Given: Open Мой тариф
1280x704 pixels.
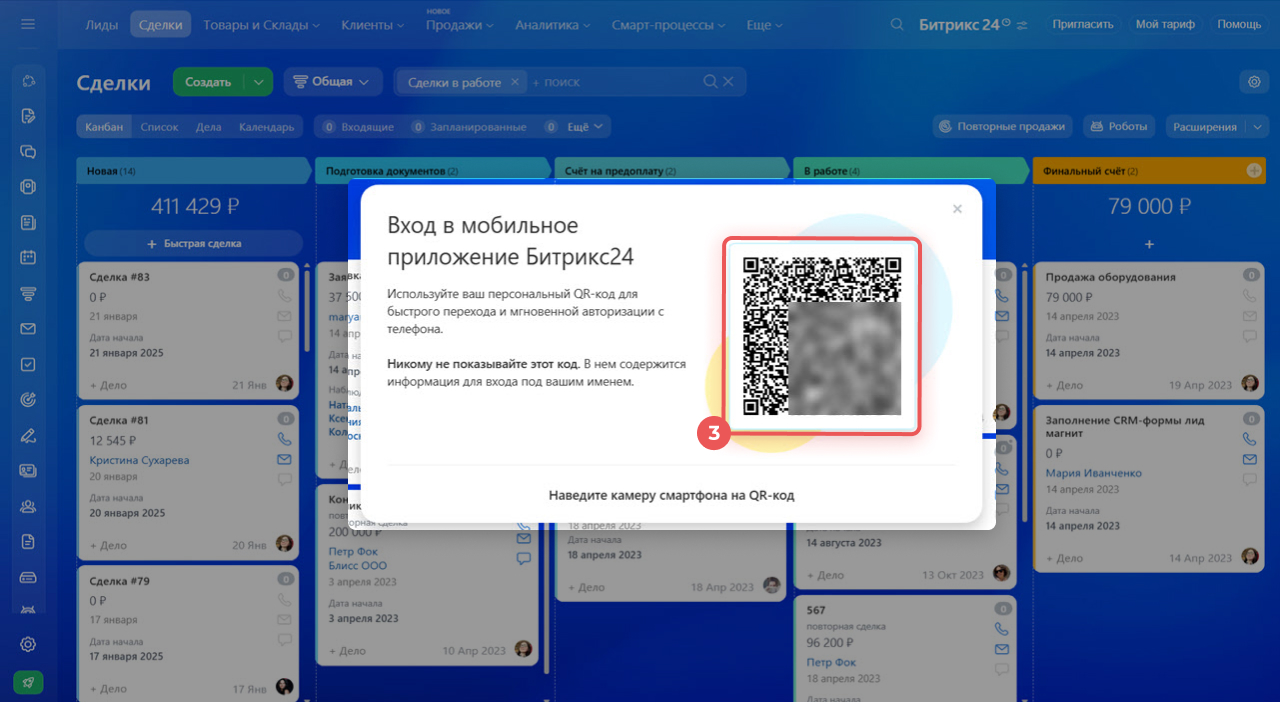Looking at the screenshot, I should (x=1165, y=24).
